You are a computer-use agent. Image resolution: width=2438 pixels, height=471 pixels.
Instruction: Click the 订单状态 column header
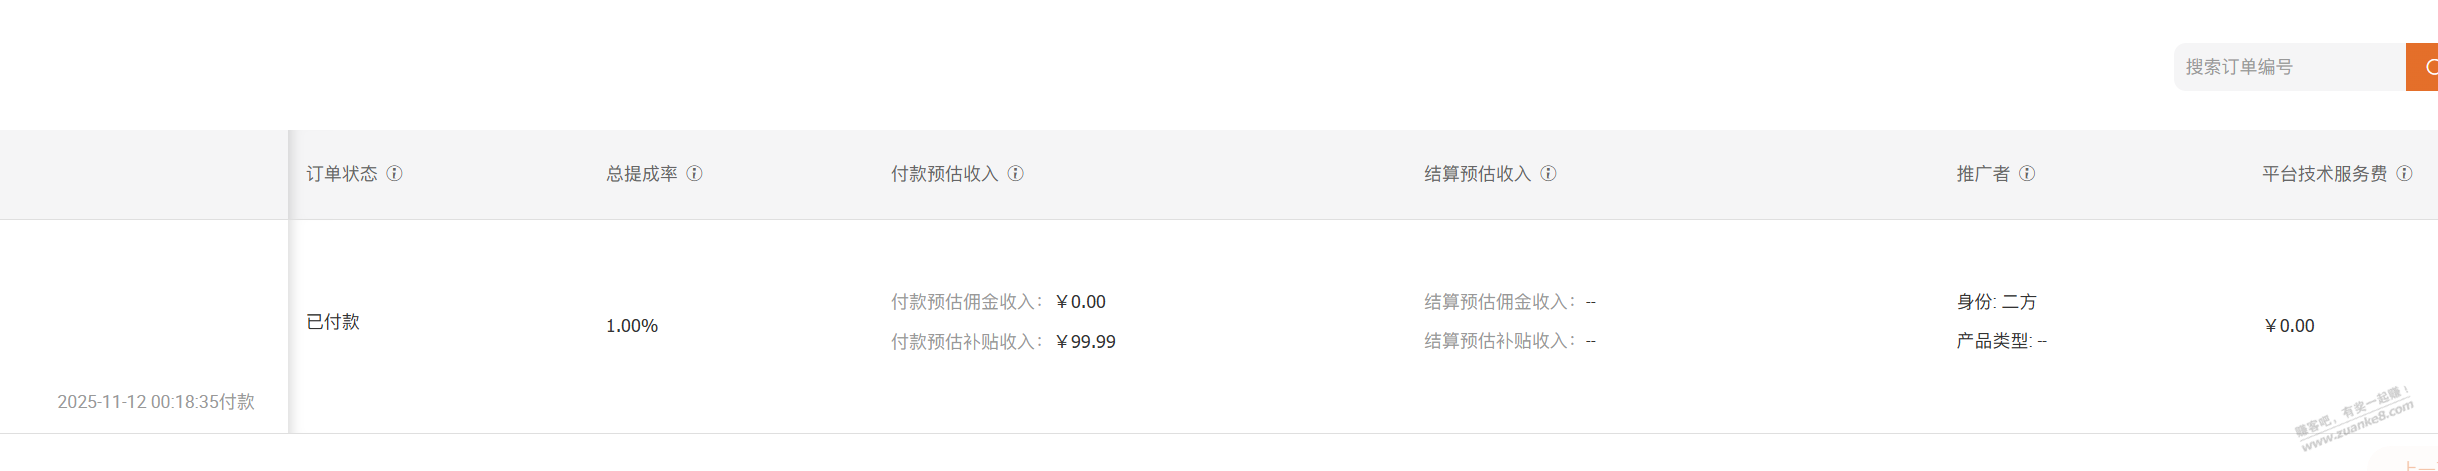(342, 174)
